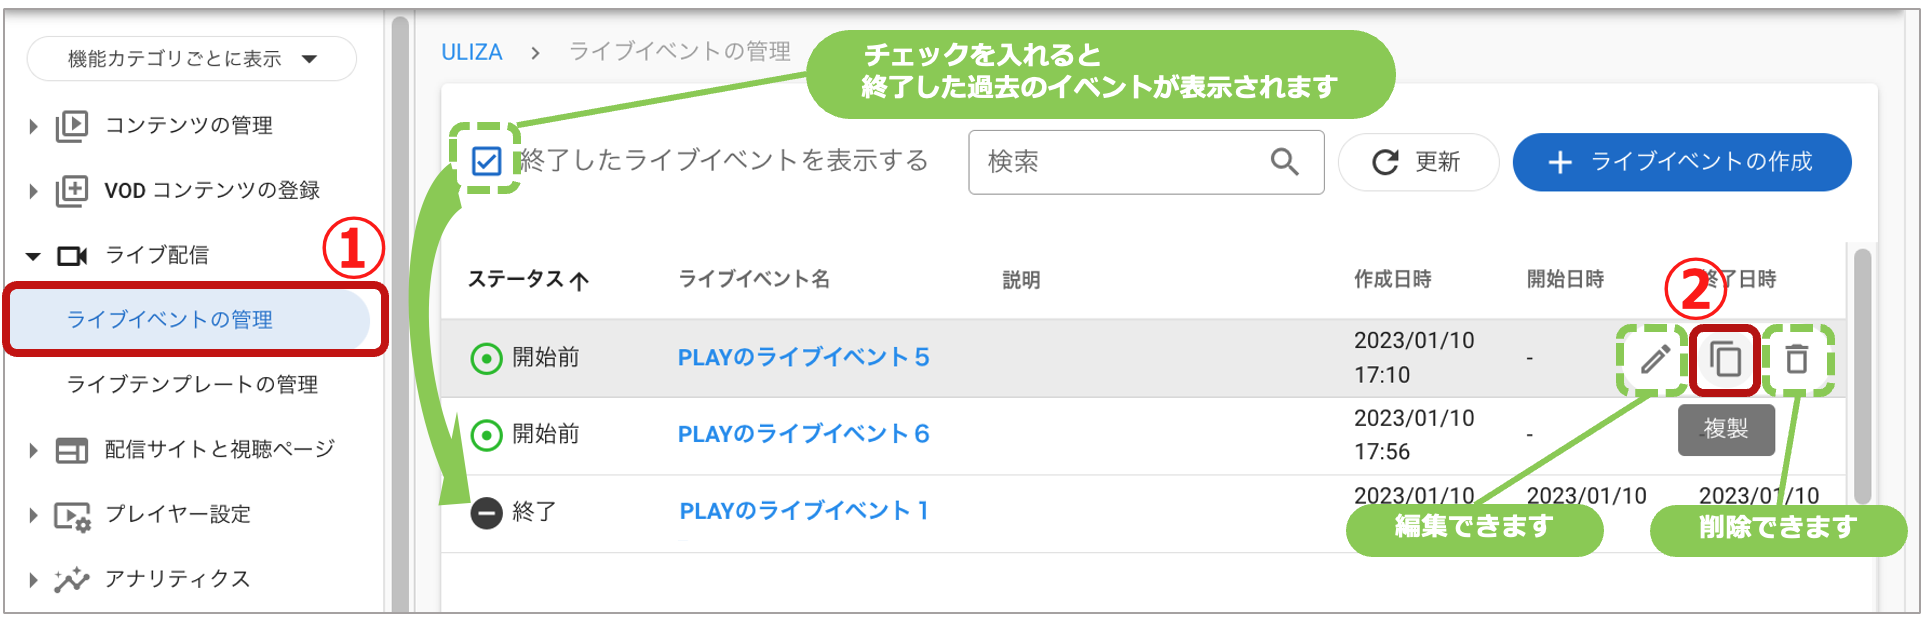Viewport: 1930px width, 622px height.
Task: Collapse the ライブ配信 section arrow
Action: (x=33, y=256)
